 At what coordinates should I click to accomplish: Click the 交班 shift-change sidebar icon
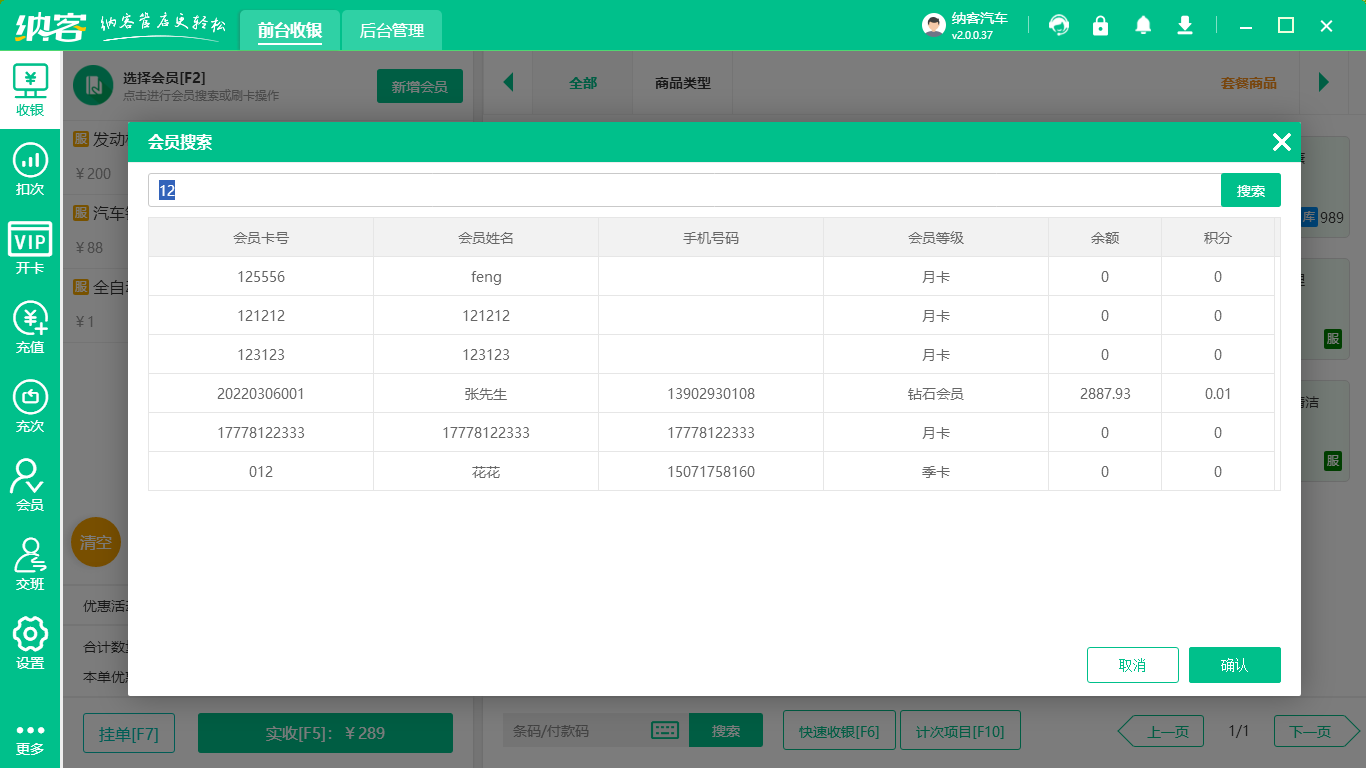point(30,560)
